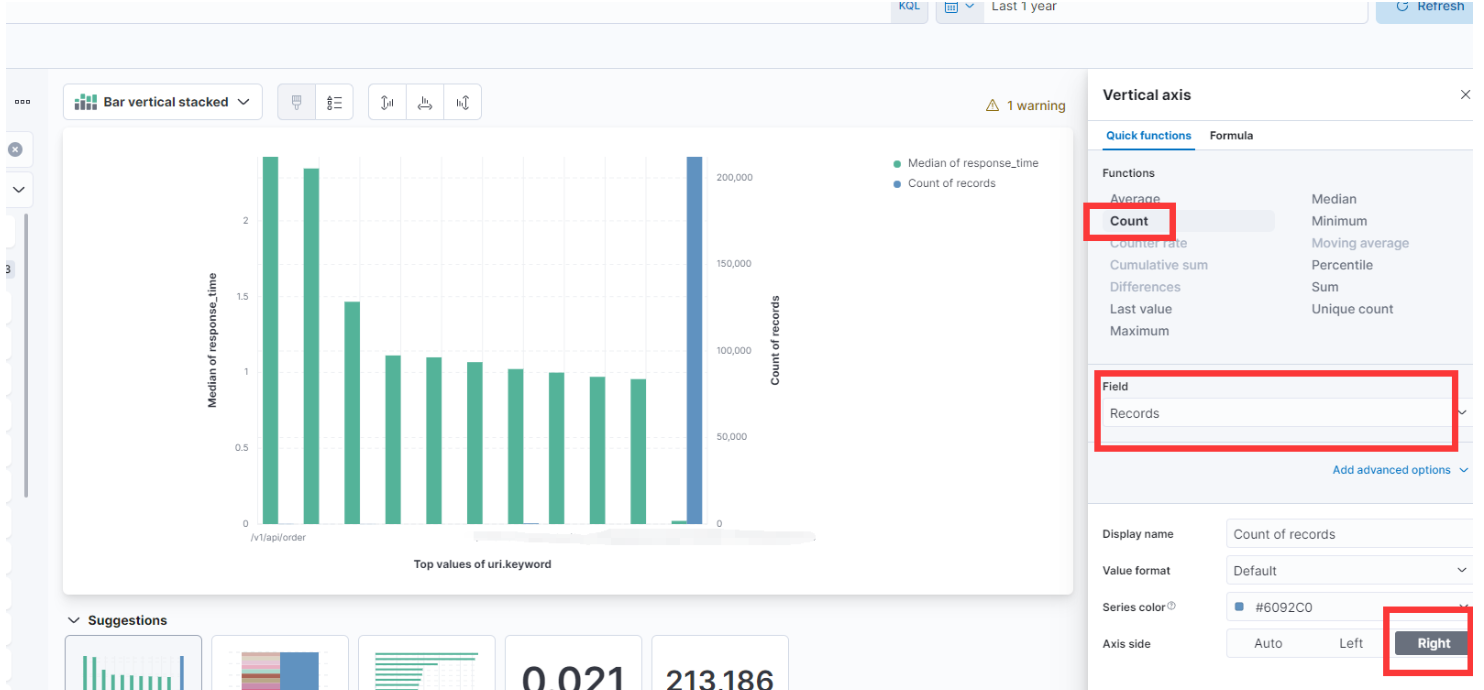
Task: Open Bottom axis settings icon
Action: [x=425, y=102]
